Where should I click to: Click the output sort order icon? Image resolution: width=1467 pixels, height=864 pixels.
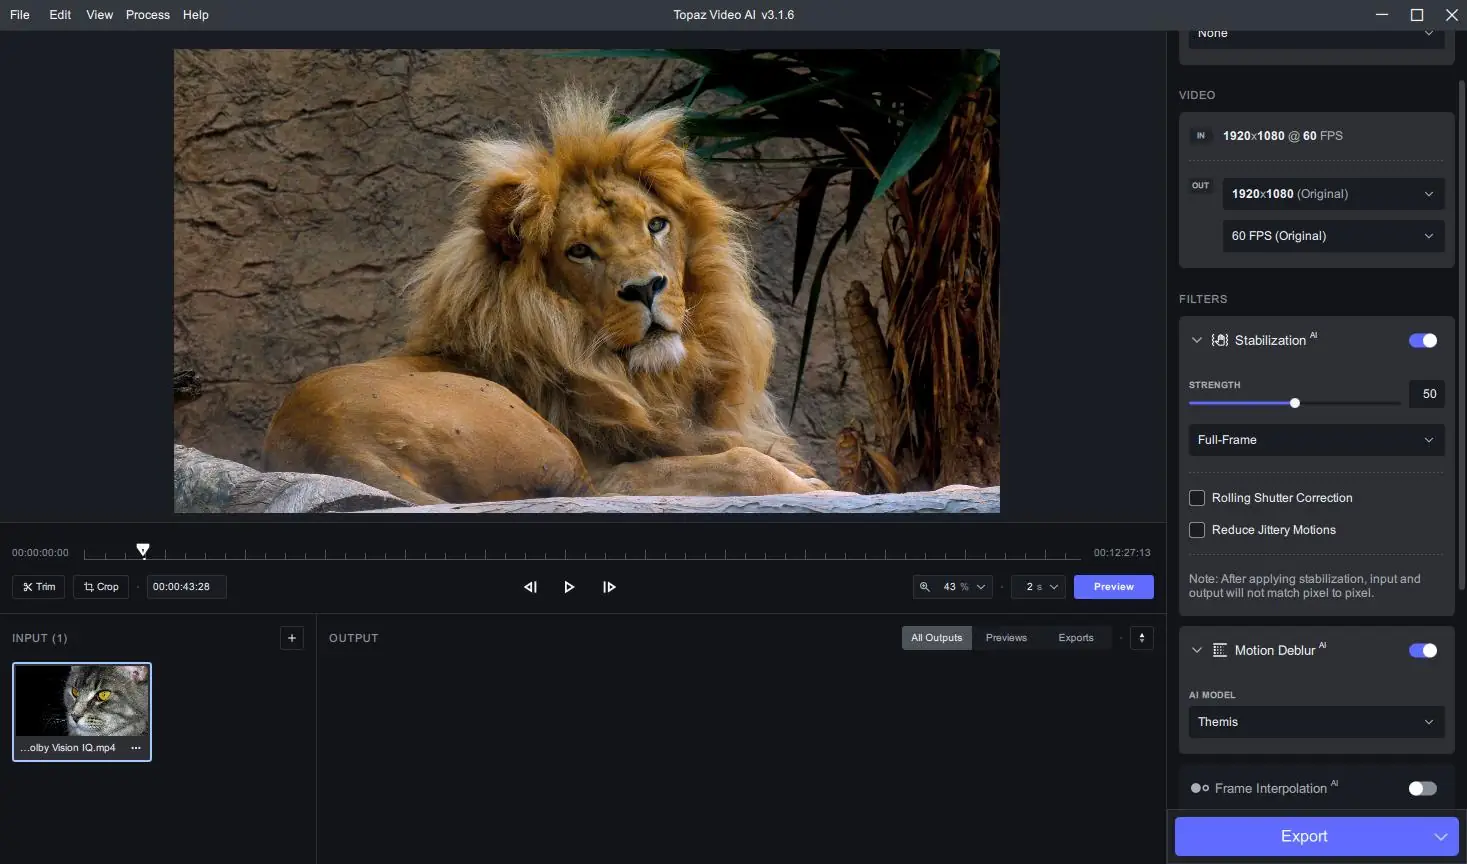(1142, 638)
